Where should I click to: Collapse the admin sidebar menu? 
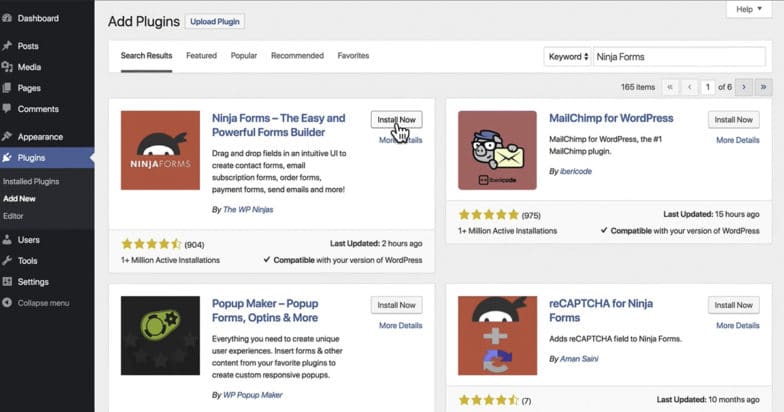point(8,303)
